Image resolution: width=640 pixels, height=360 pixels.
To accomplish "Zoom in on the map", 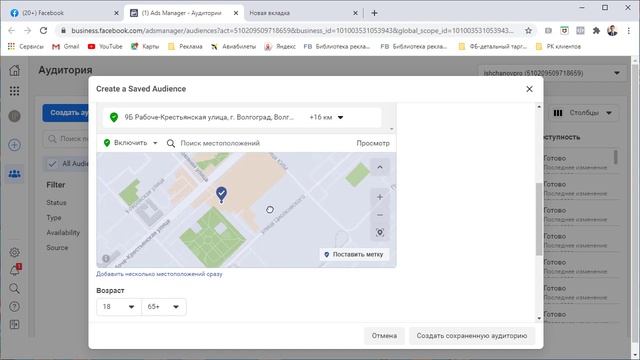I will (380, 197).
